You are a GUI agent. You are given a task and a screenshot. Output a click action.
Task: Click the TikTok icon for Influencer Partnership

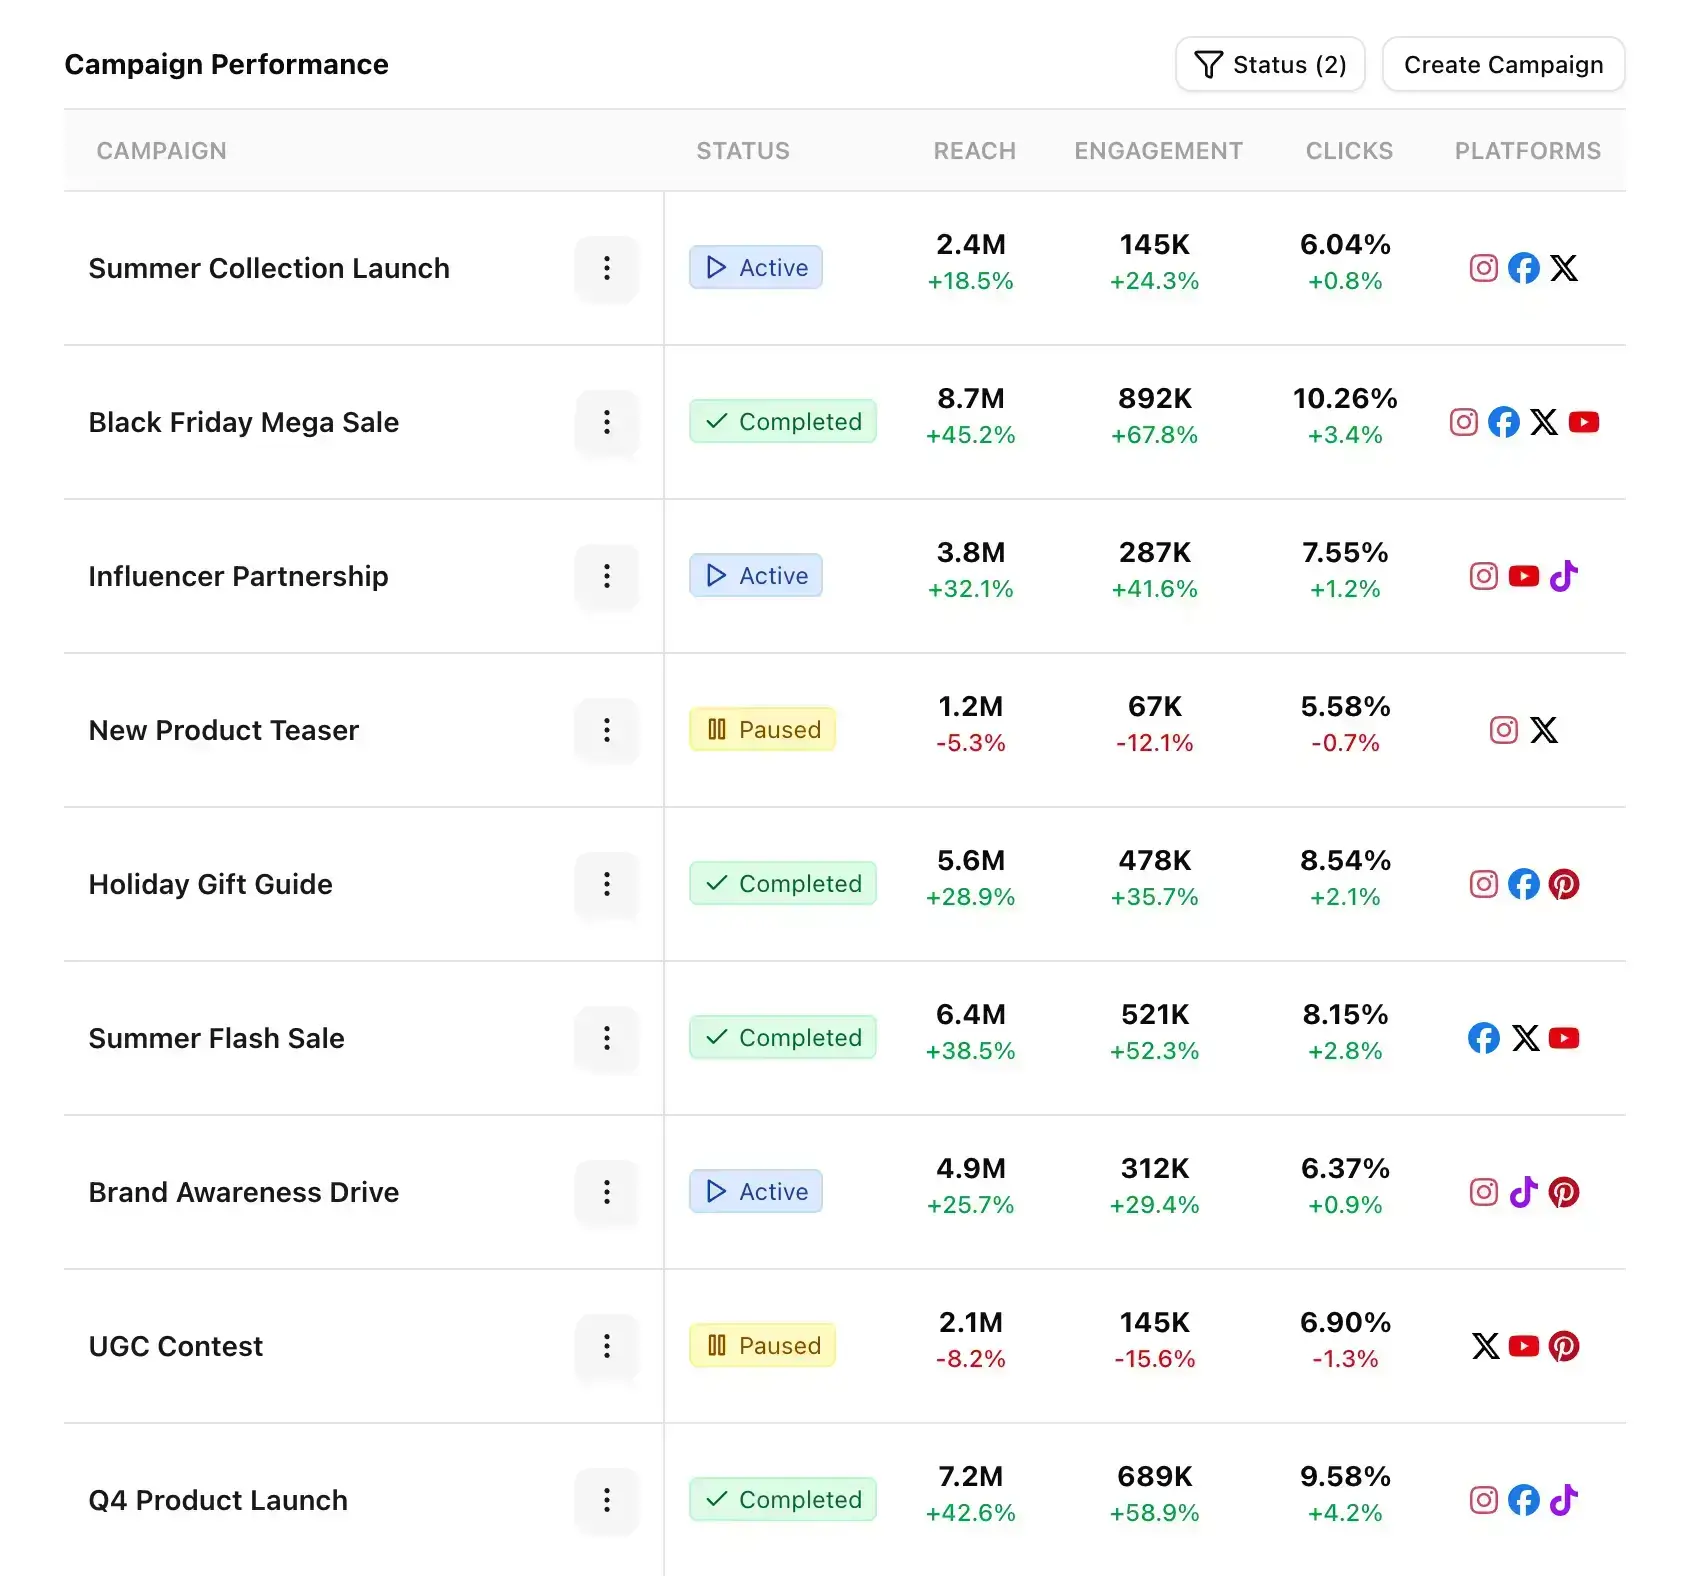(1565, 575)
